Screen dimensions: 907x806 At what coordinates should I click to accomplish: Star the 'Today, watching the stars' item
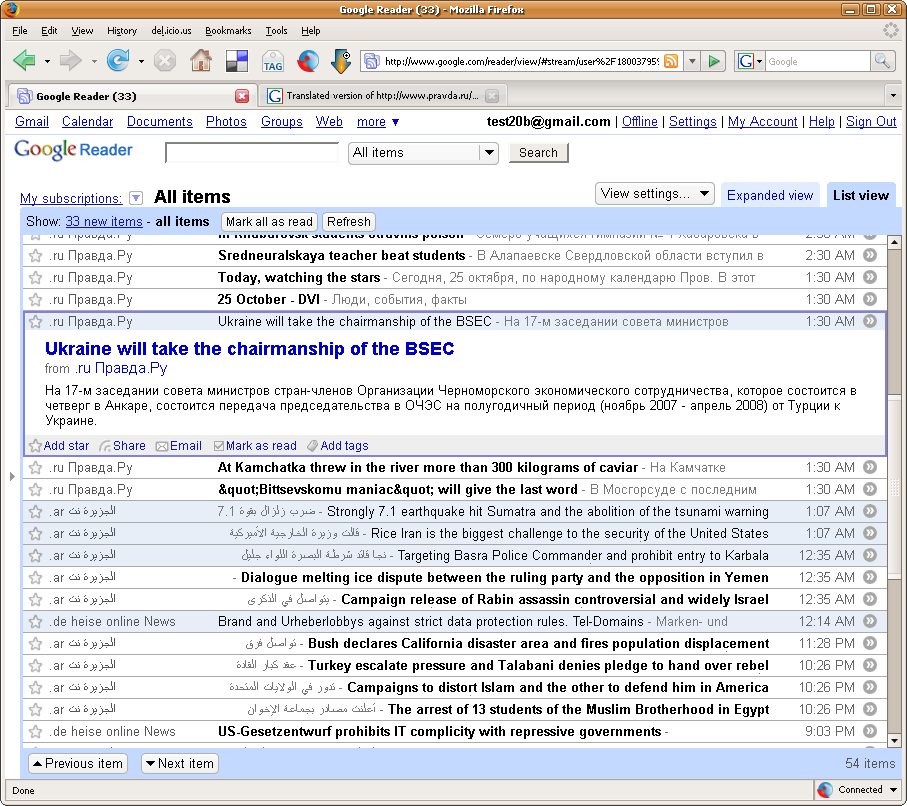click(x=35, y=277)
